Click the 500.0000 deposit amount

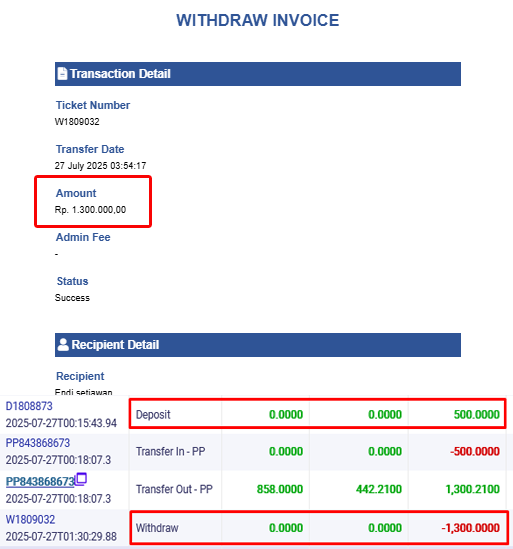[477, 415]
